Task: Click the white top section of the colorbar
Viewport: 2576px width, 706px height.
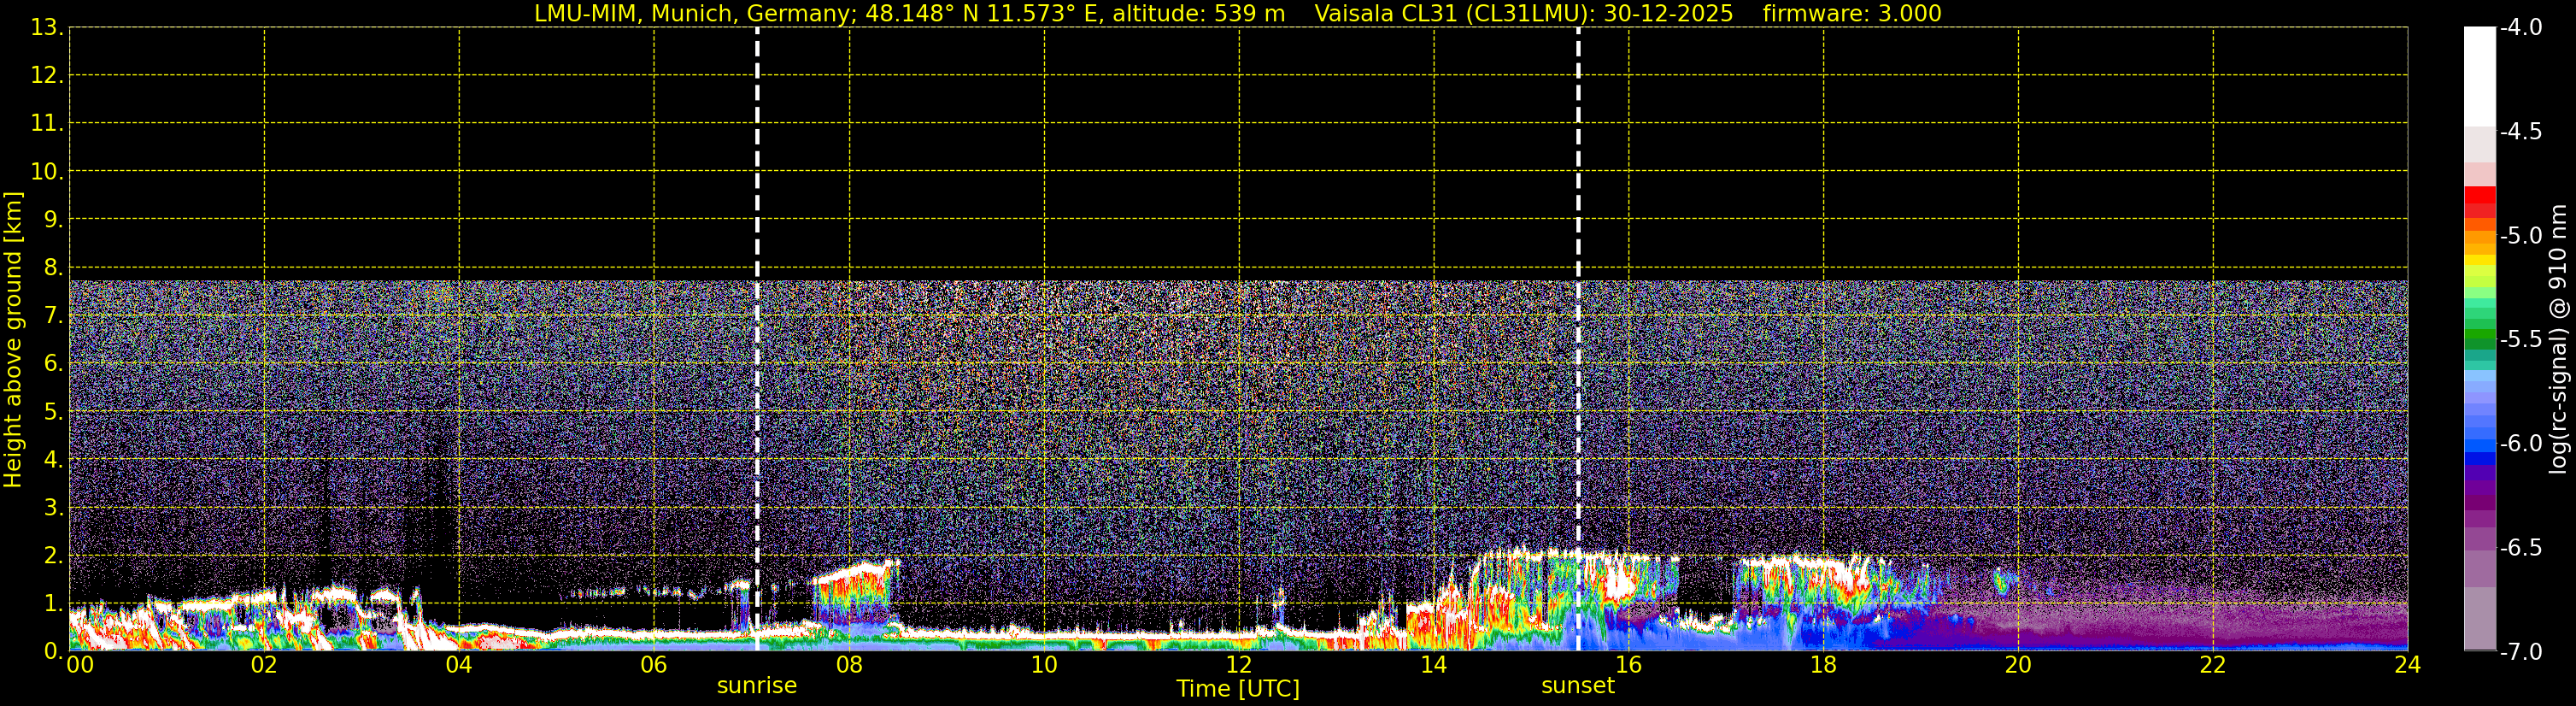Action: 2479,75
